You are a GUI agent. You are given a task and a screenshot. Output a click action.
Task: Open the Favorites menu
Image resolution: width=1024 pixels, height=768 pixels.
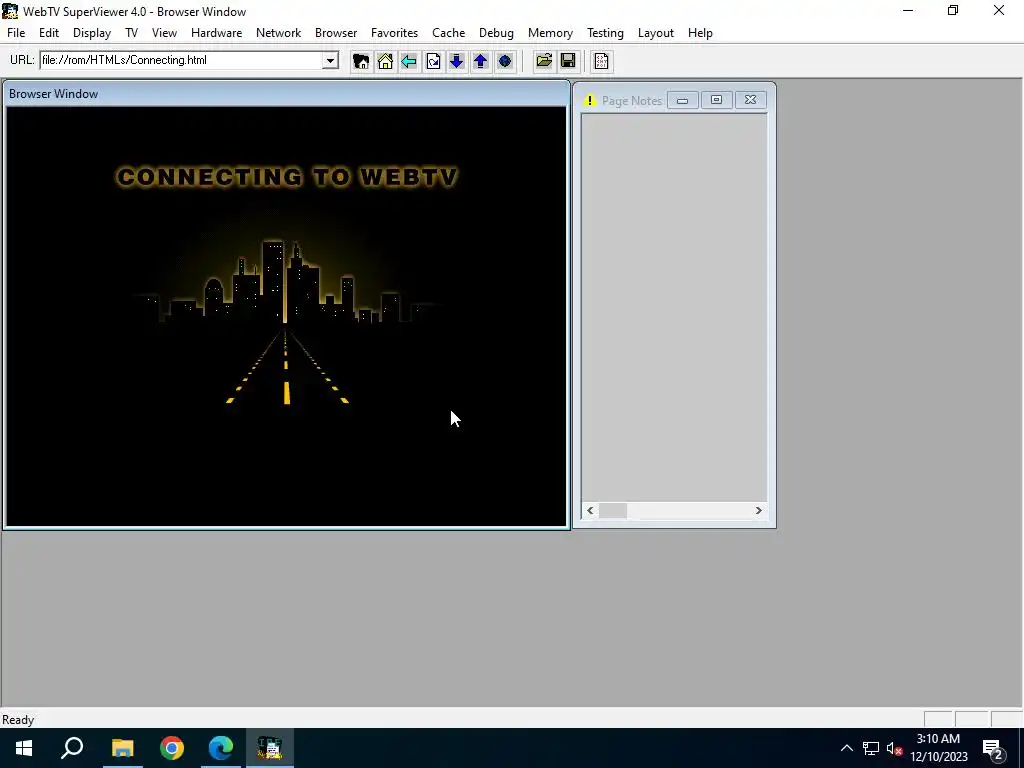pyautogui.click(x=394, y=33)
